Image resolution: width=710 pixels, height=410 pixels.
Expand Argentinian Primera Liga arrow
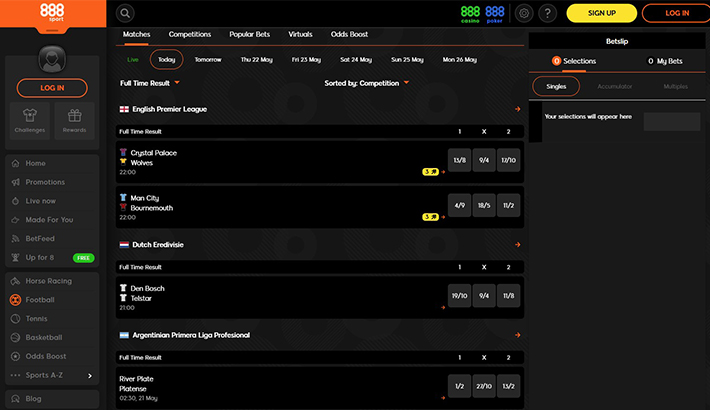[x=518, y=335]
